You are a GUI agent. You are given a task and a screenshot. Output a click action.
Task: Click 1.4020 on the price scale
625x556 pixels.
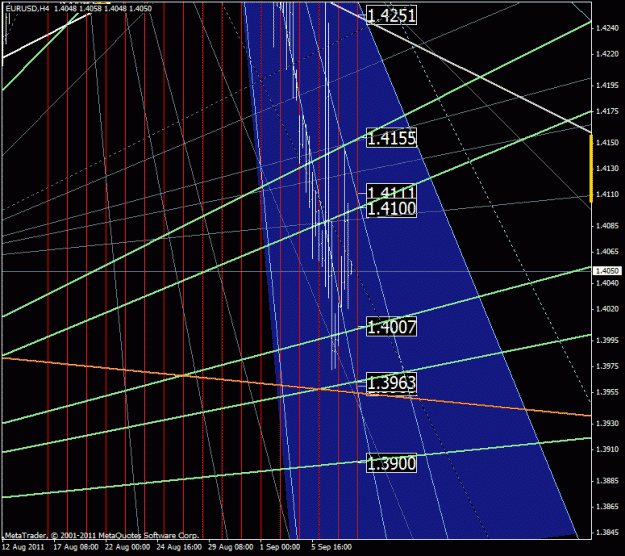pyautogui.click(x=607, y=309)
